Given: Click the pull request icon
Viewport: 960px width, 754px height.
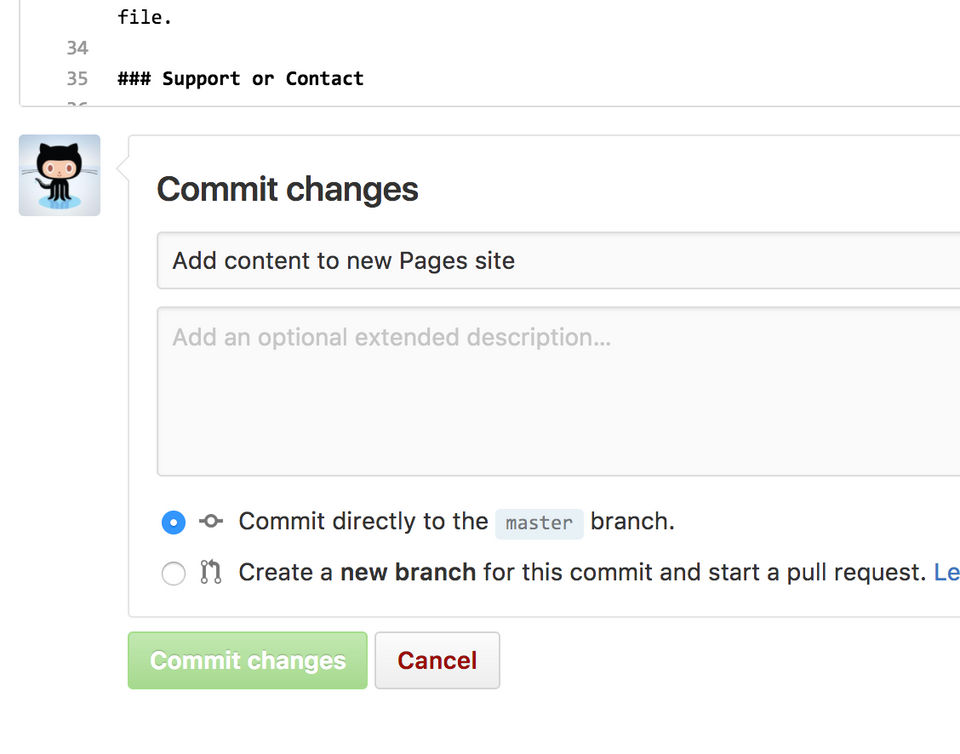Looking at the screenshot, I should pyautogui.click(x=210, y=572).
